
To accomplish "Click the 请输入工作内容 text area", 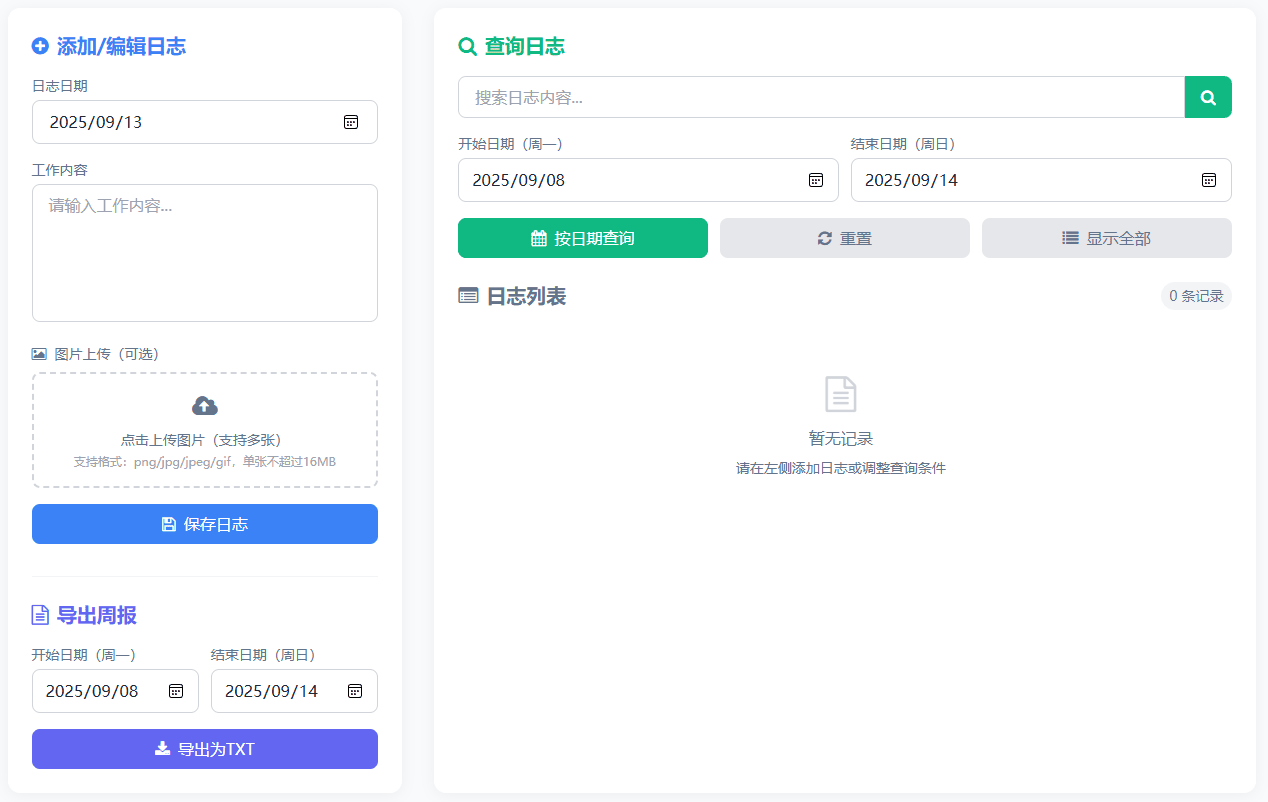I will tap(204, 250).
